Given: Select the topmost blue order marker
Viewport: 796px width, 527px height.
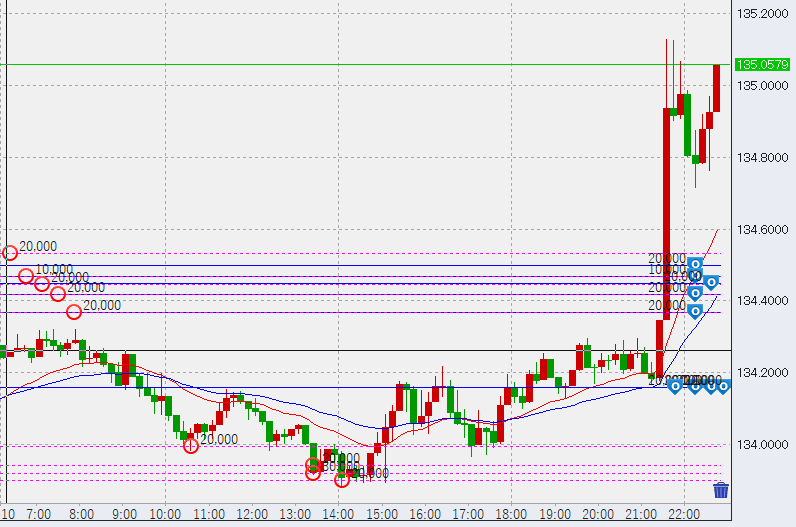Looking at the screenshot, I should (695, 265).
